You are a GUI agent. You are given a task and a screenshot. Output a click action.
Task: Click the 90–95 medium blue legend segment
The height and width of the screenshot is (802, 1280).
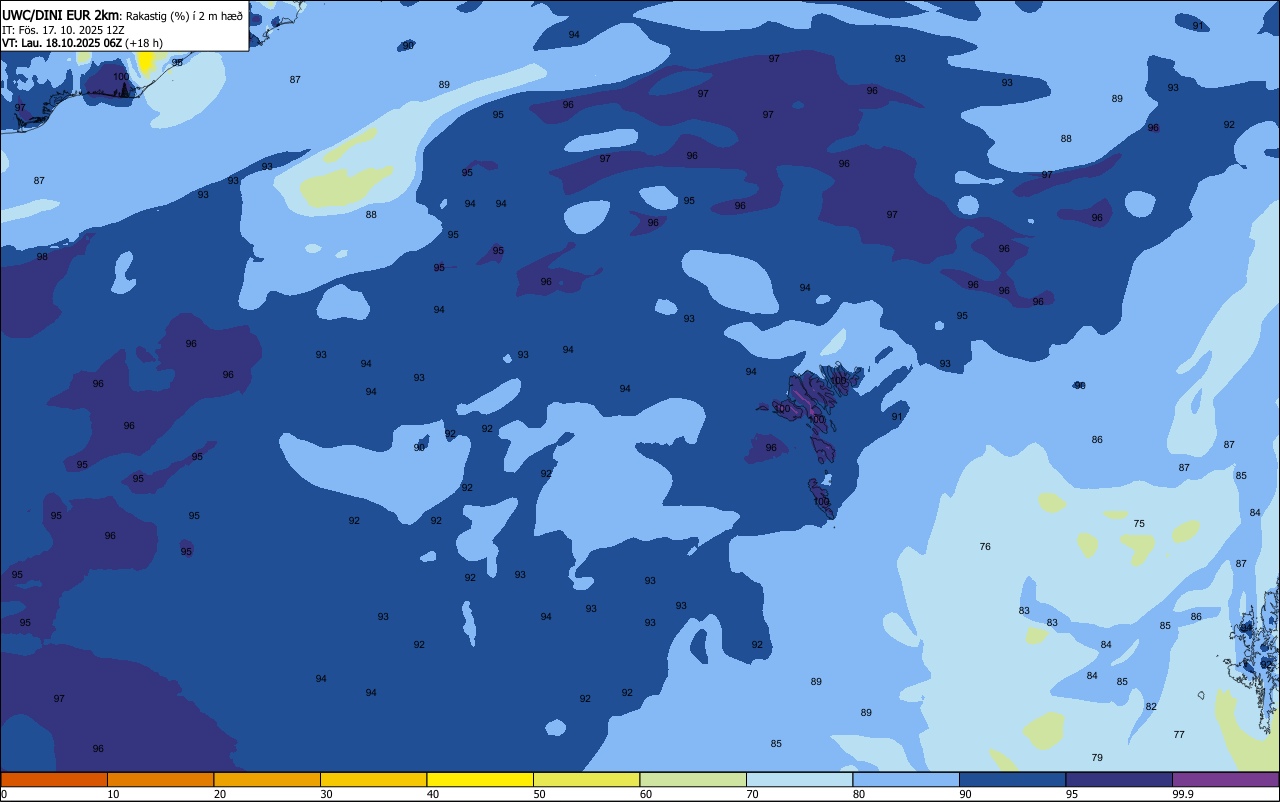(x=1012, y=779)
